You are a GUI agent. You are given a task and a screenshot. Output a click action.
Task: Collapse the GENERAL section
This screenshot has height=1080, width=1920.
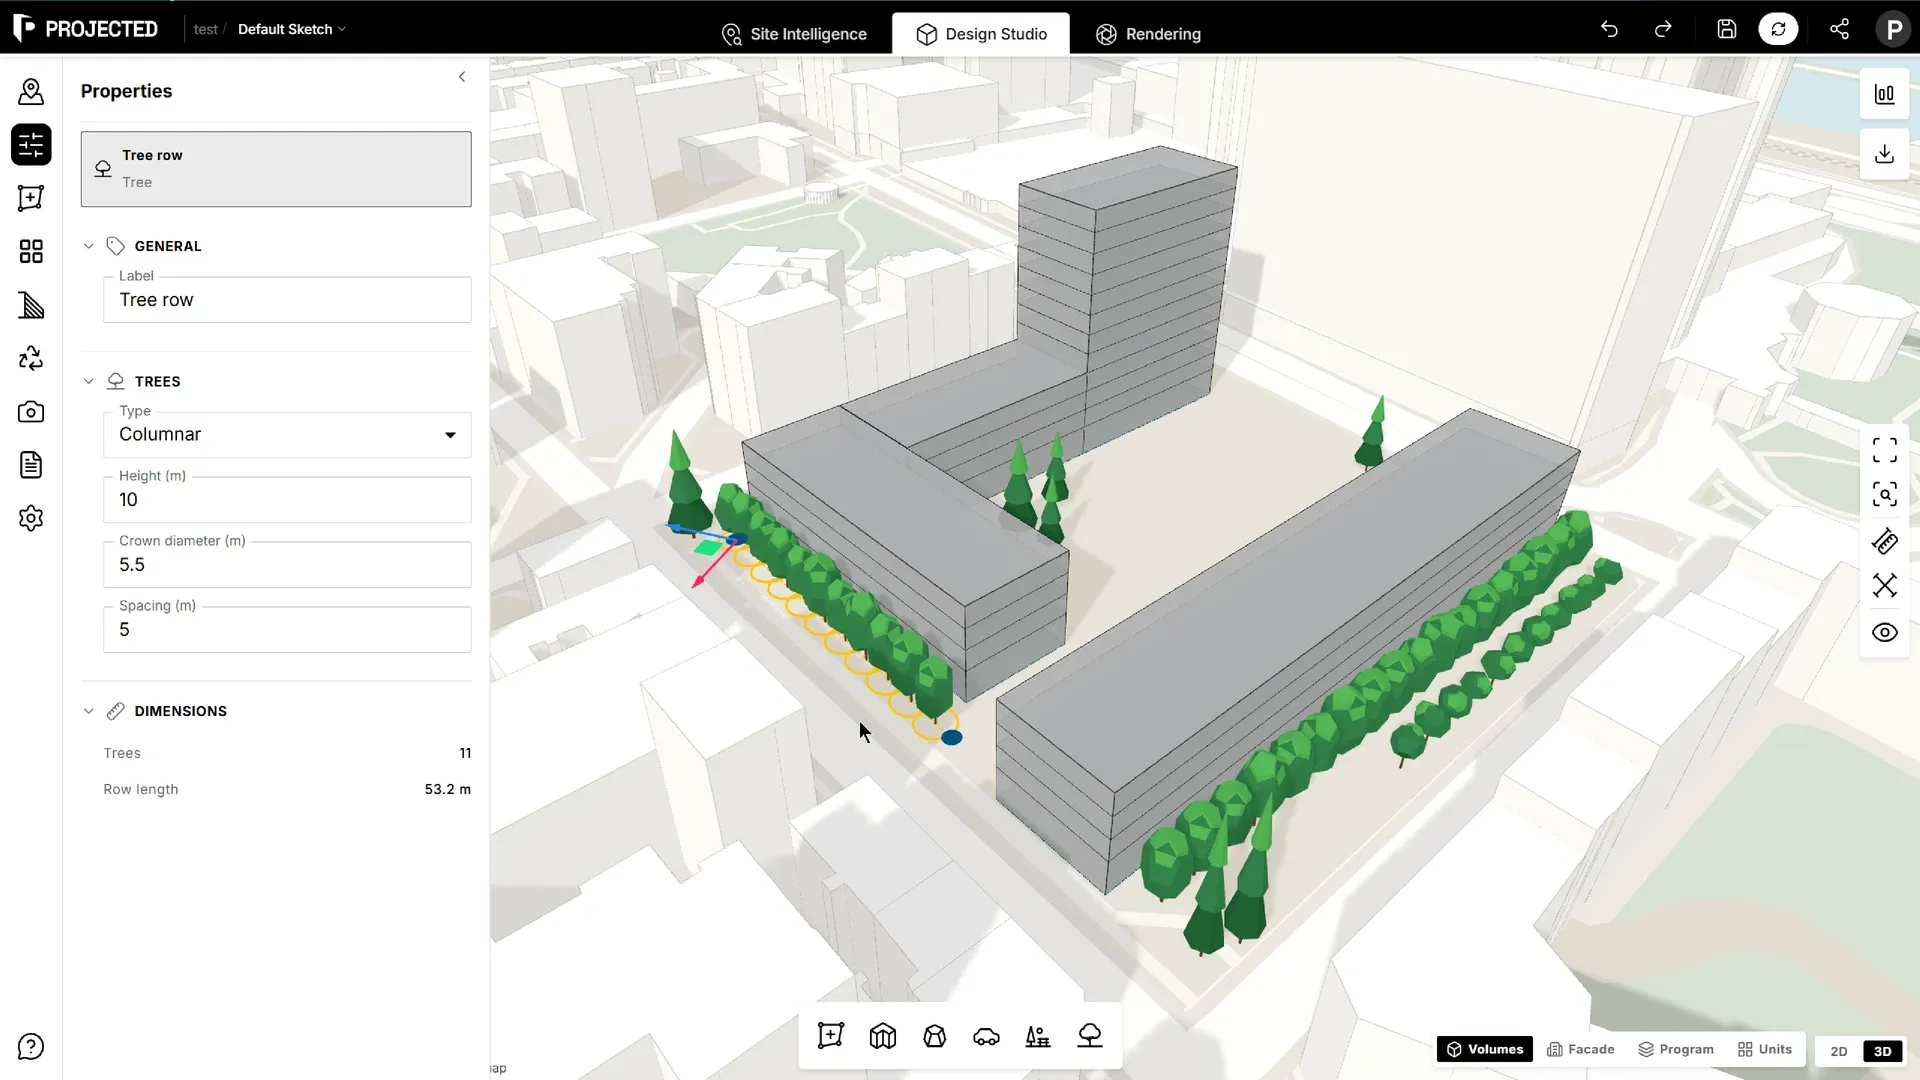(89, 246)
